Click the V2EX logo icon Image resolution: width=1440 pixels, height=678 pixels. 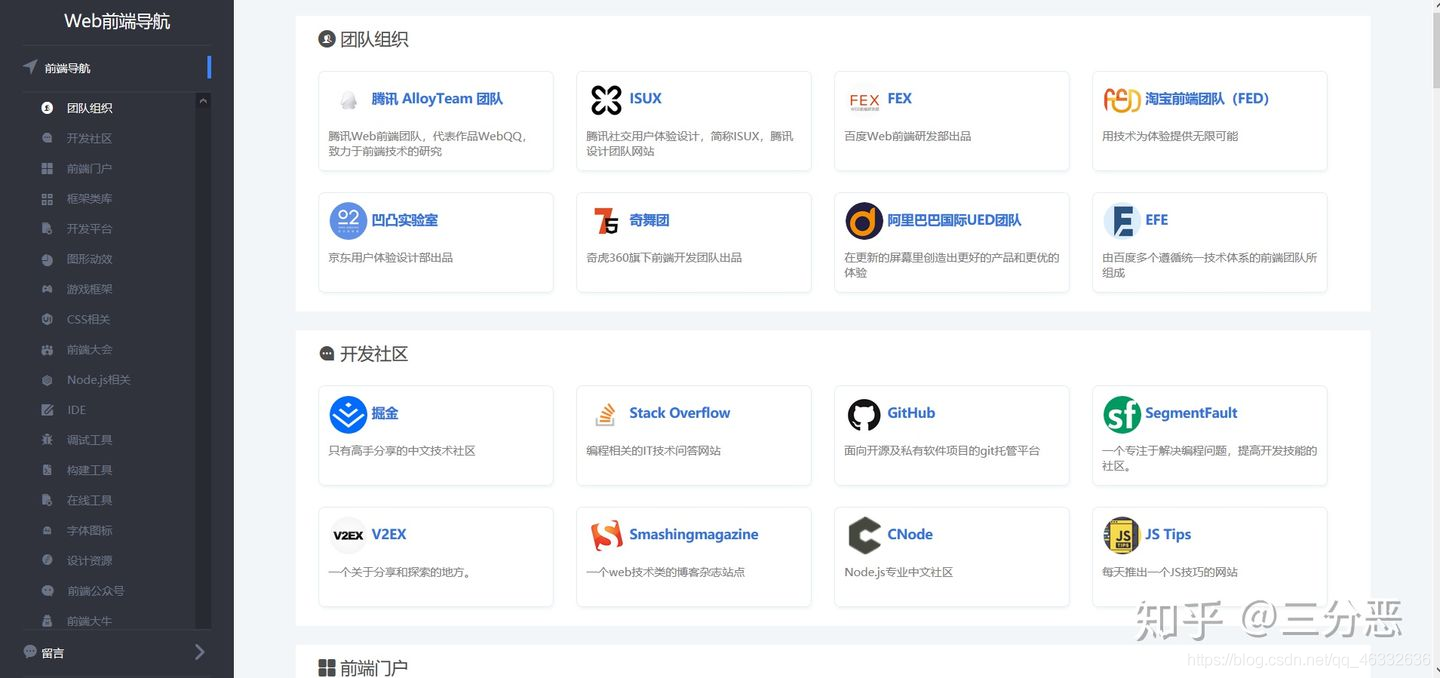pos(348,535)
